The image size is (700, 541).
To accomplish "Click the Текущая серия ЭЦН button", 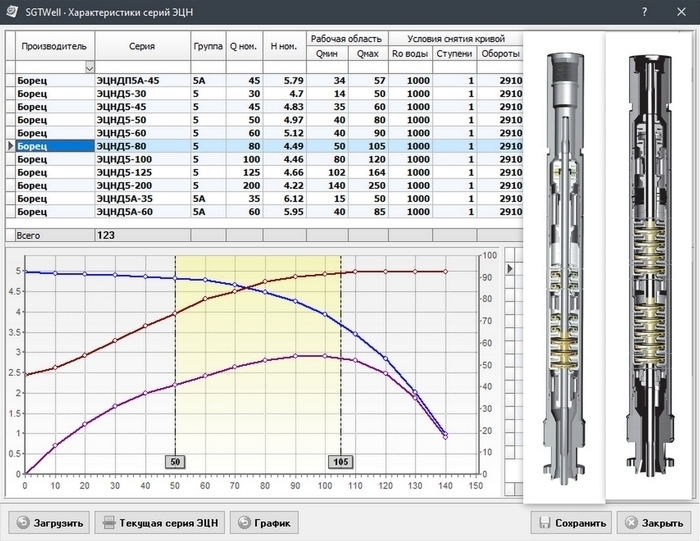I will pos(161,522).
